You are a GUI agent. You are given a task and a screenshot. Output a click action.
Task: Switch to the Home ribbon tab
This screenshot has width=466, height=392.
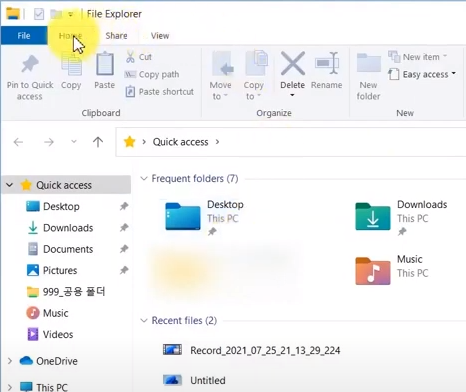click(70, 35)
